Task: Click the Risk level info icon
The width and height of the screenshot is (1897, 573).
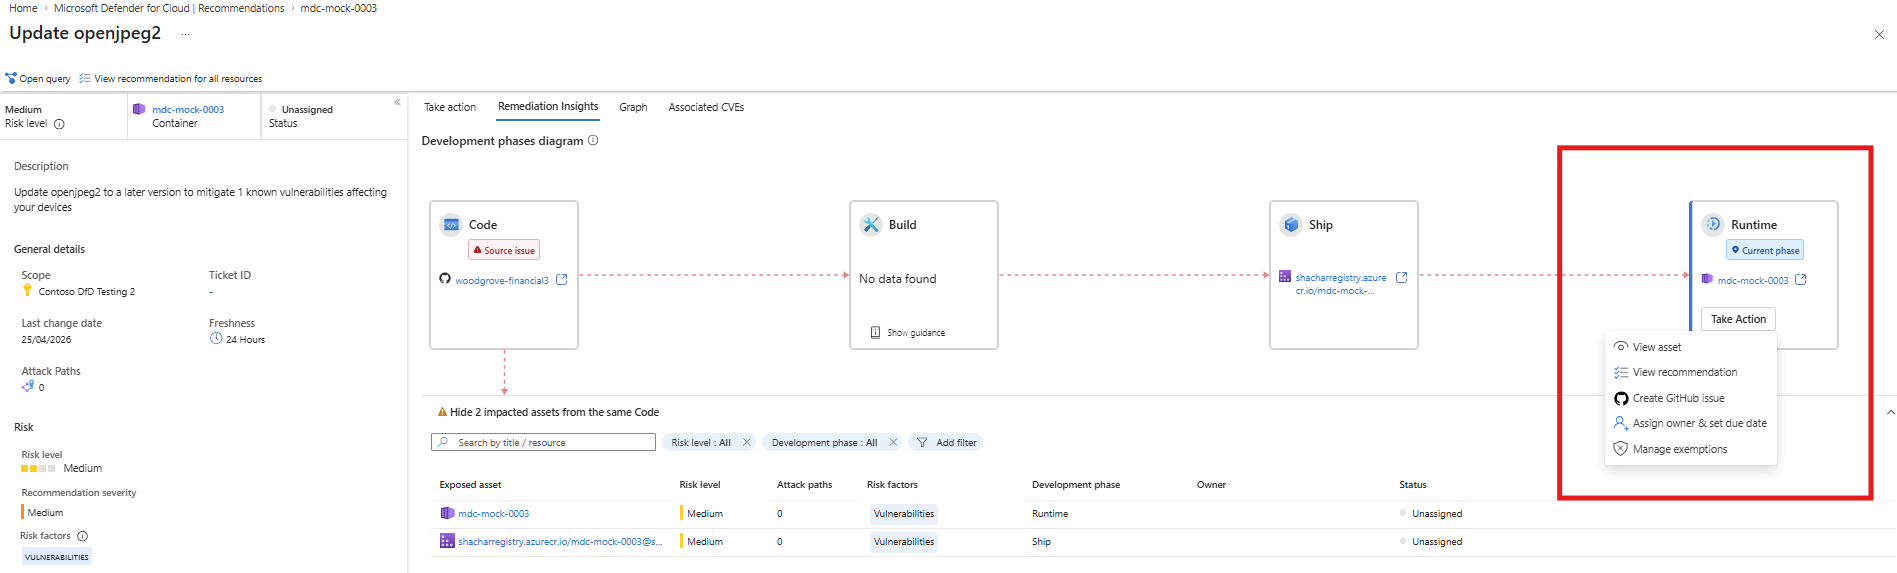Action: tap(59, 124)
